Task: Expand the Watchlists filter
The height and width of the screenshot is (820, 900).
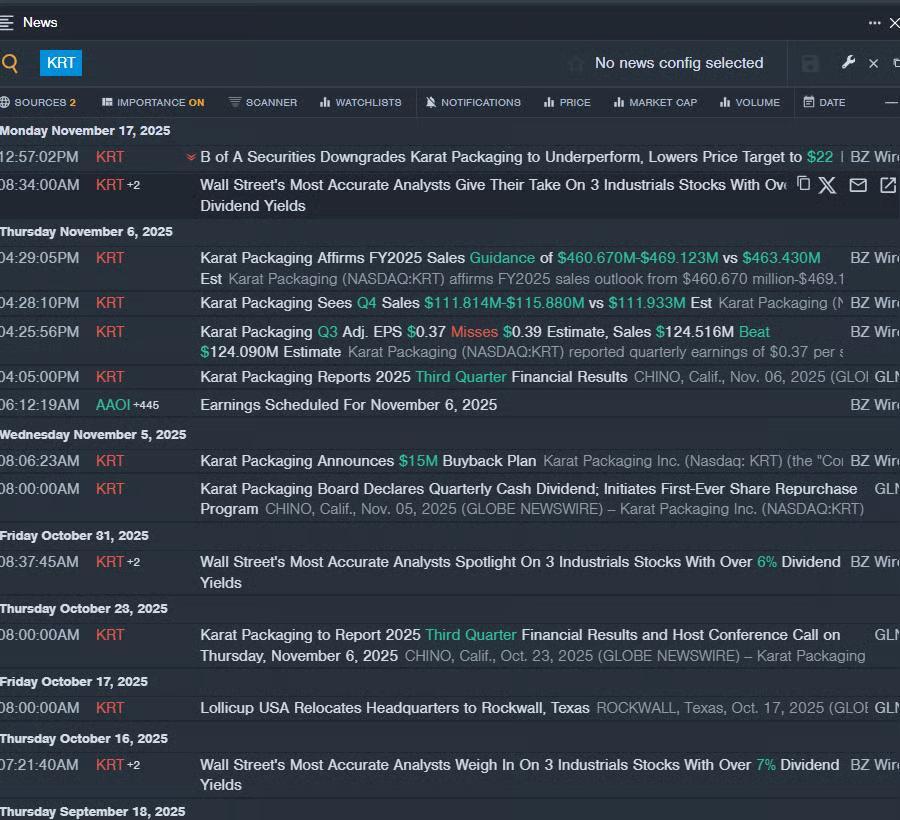Action: [360, 102]
